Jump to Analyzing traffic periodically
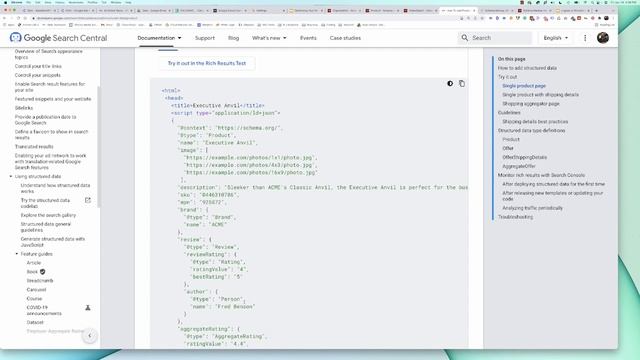This screenshot has height=360, width=640. (532, 208)
